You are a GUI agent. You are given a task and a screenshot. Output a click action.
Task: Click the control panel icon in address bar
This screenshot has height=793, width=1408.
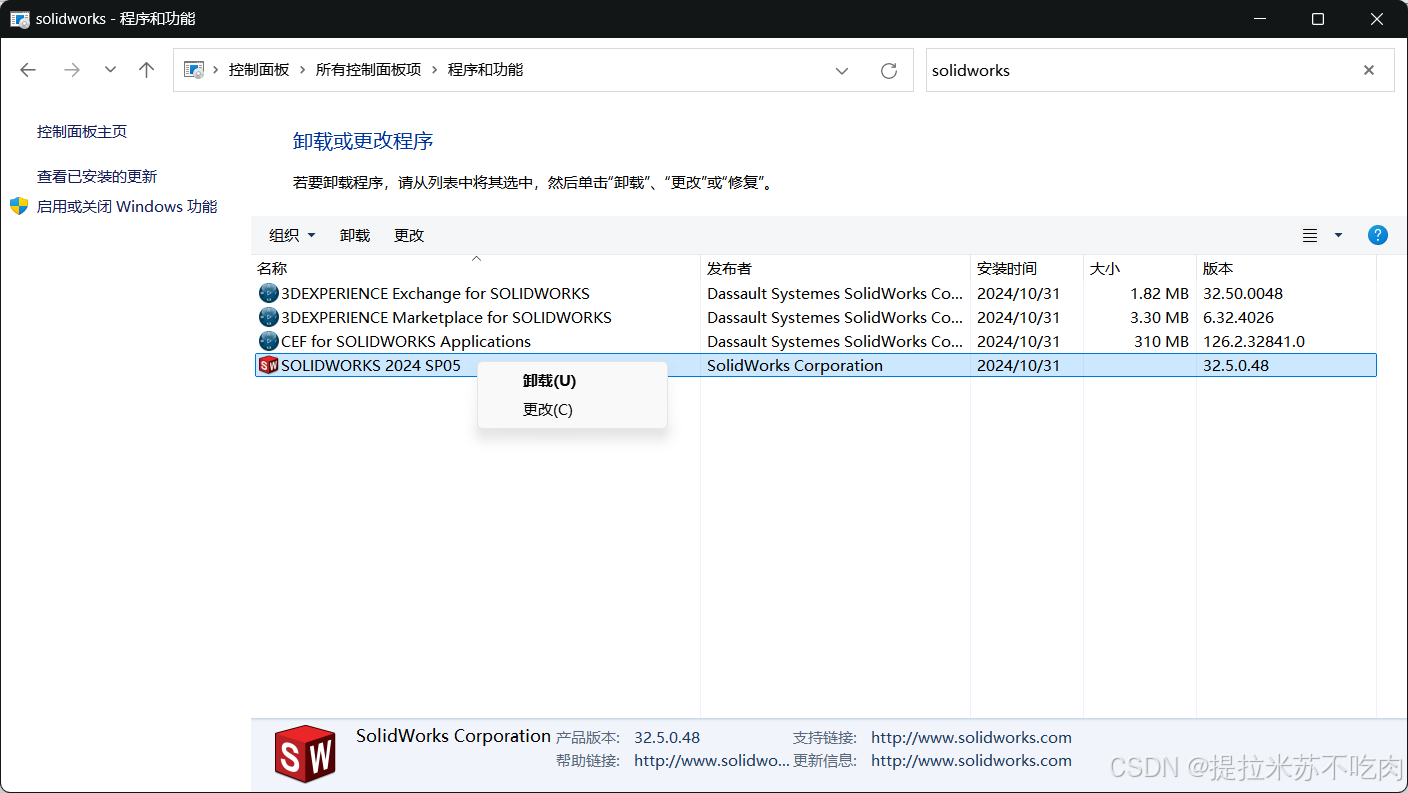[x=195, y=70]
